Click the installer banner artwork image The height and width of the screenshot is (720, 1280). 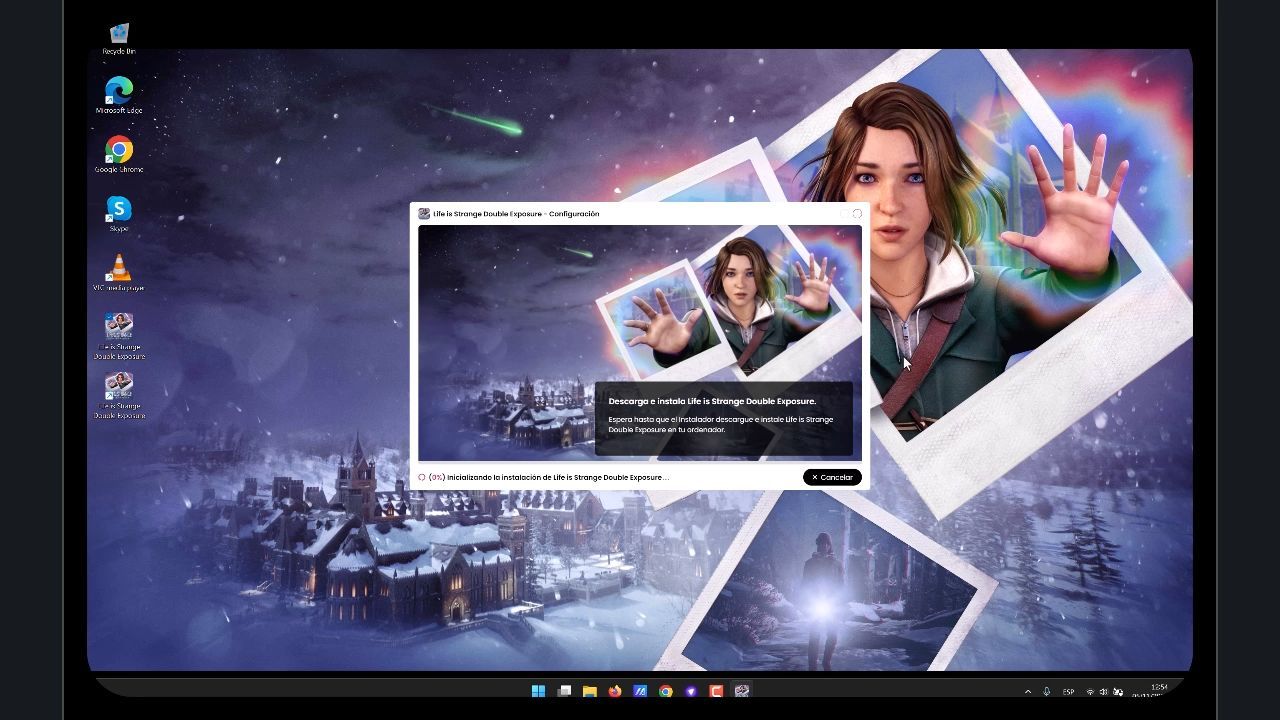640,343
